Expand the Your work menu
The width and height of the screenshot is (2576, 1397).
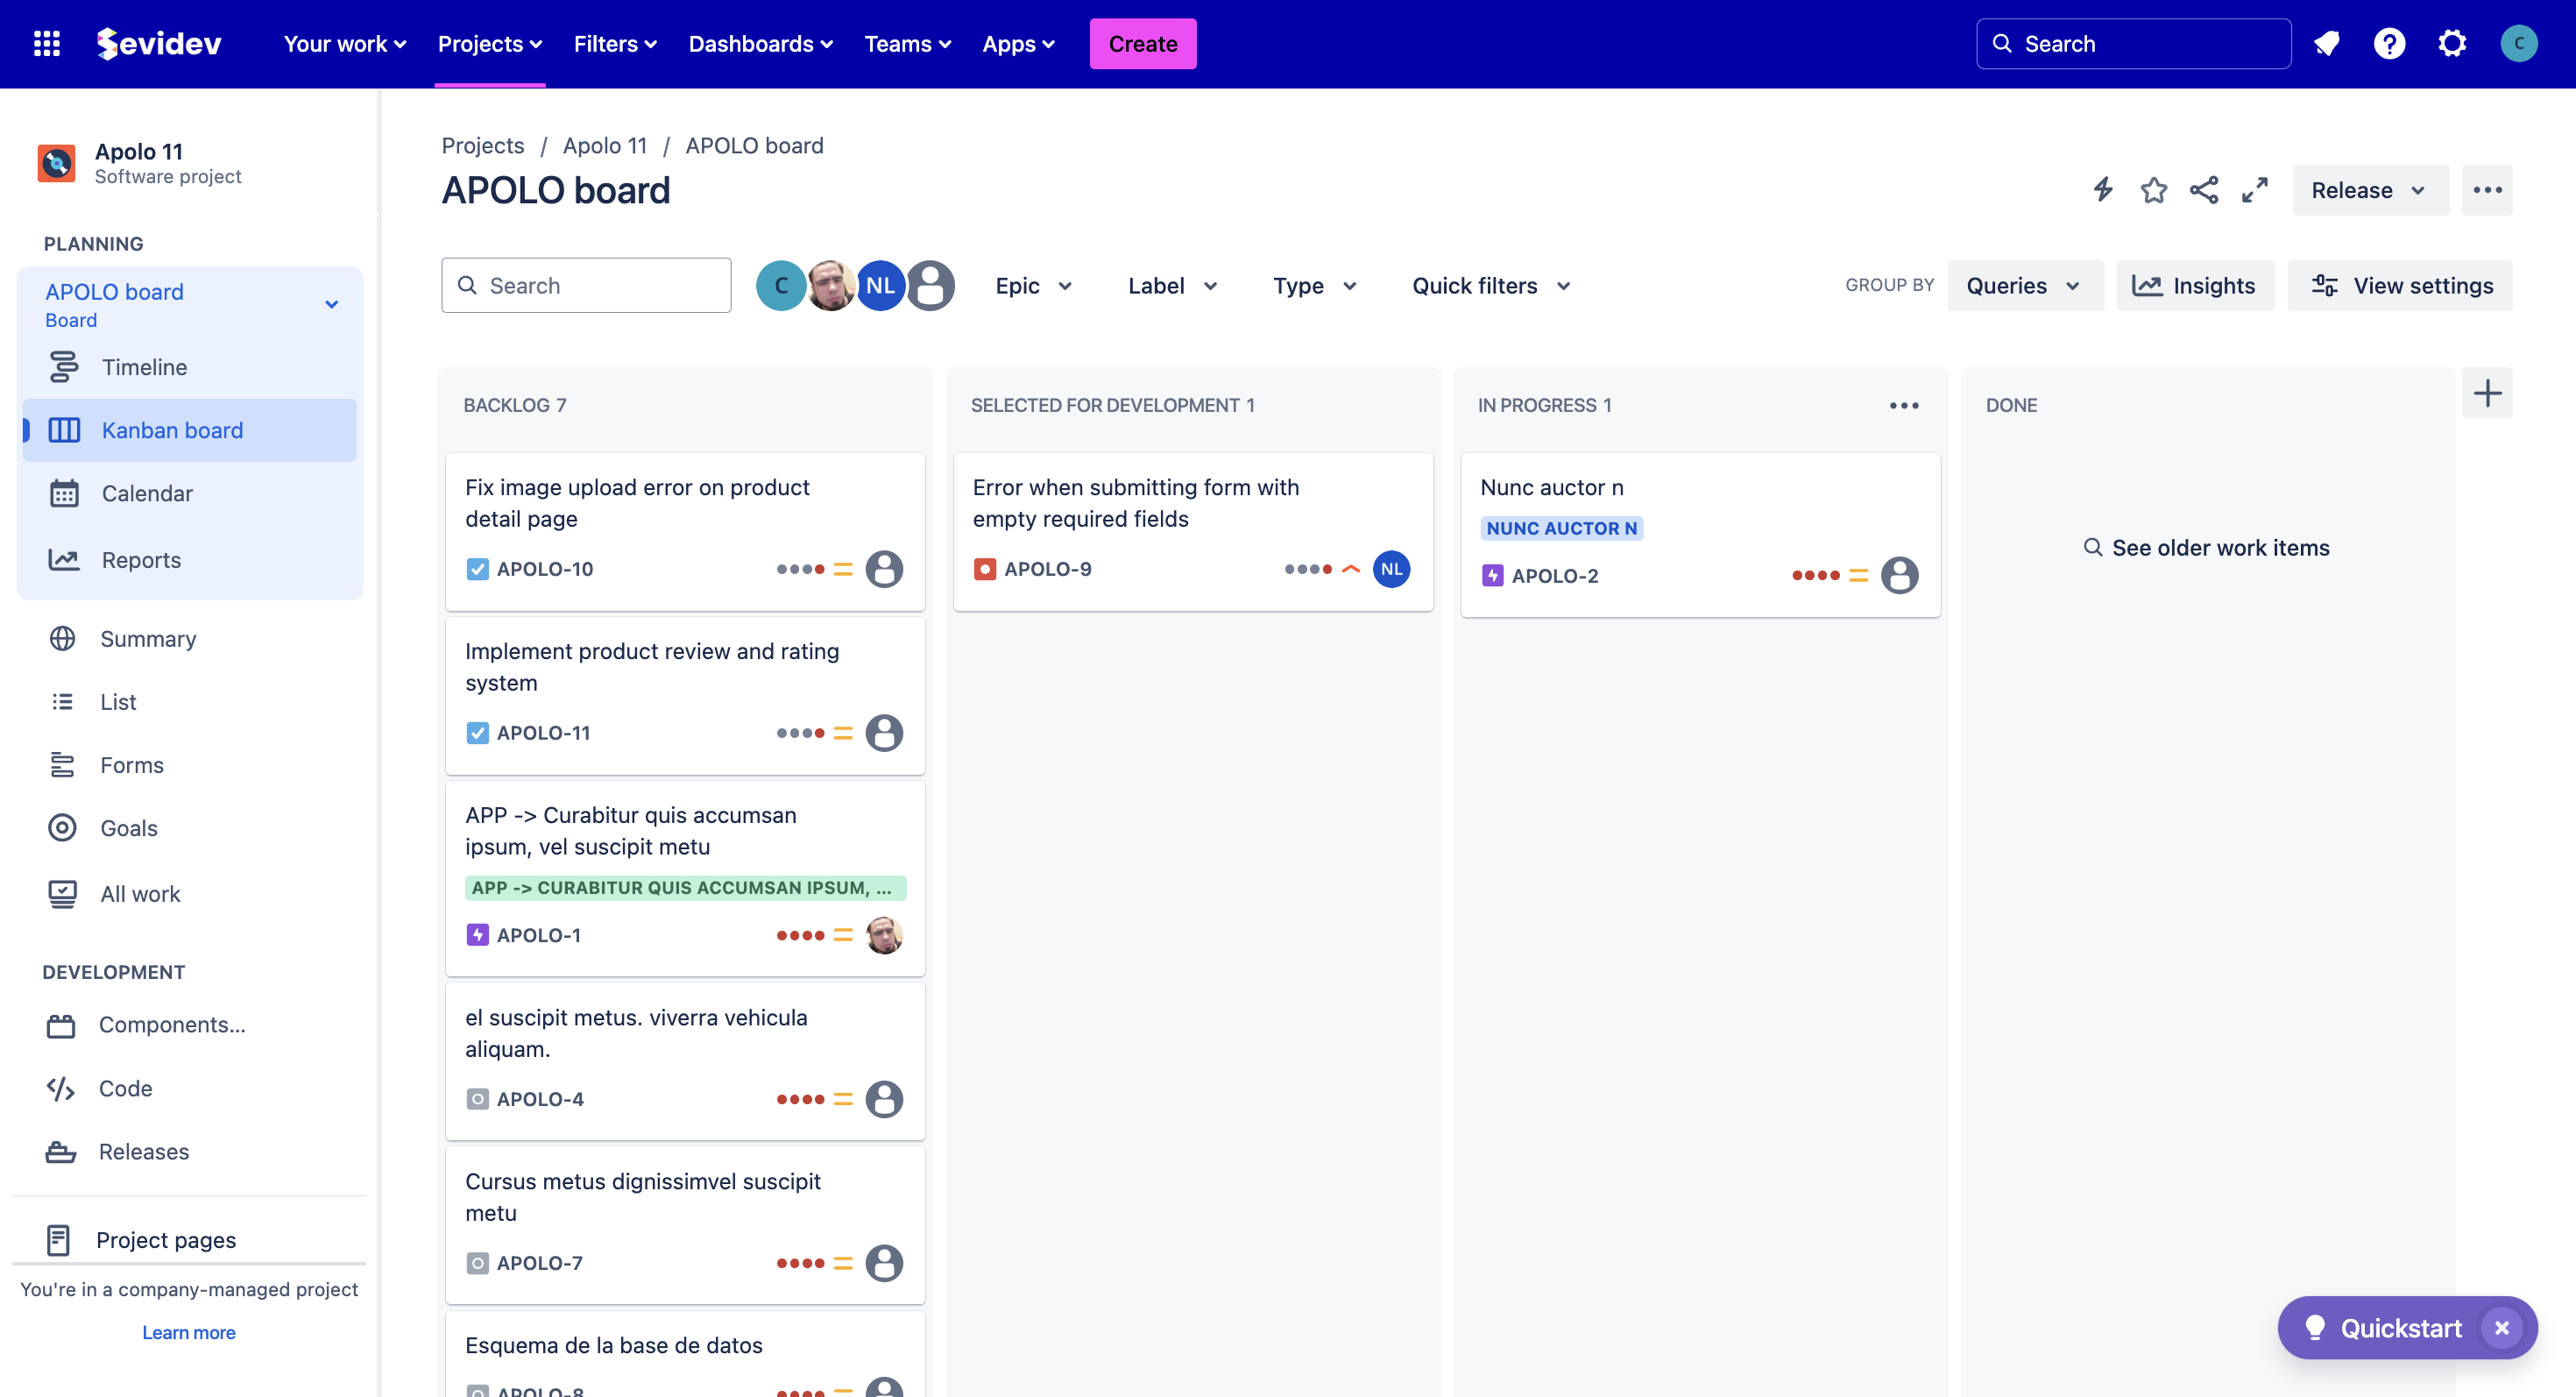coord(345,43)
